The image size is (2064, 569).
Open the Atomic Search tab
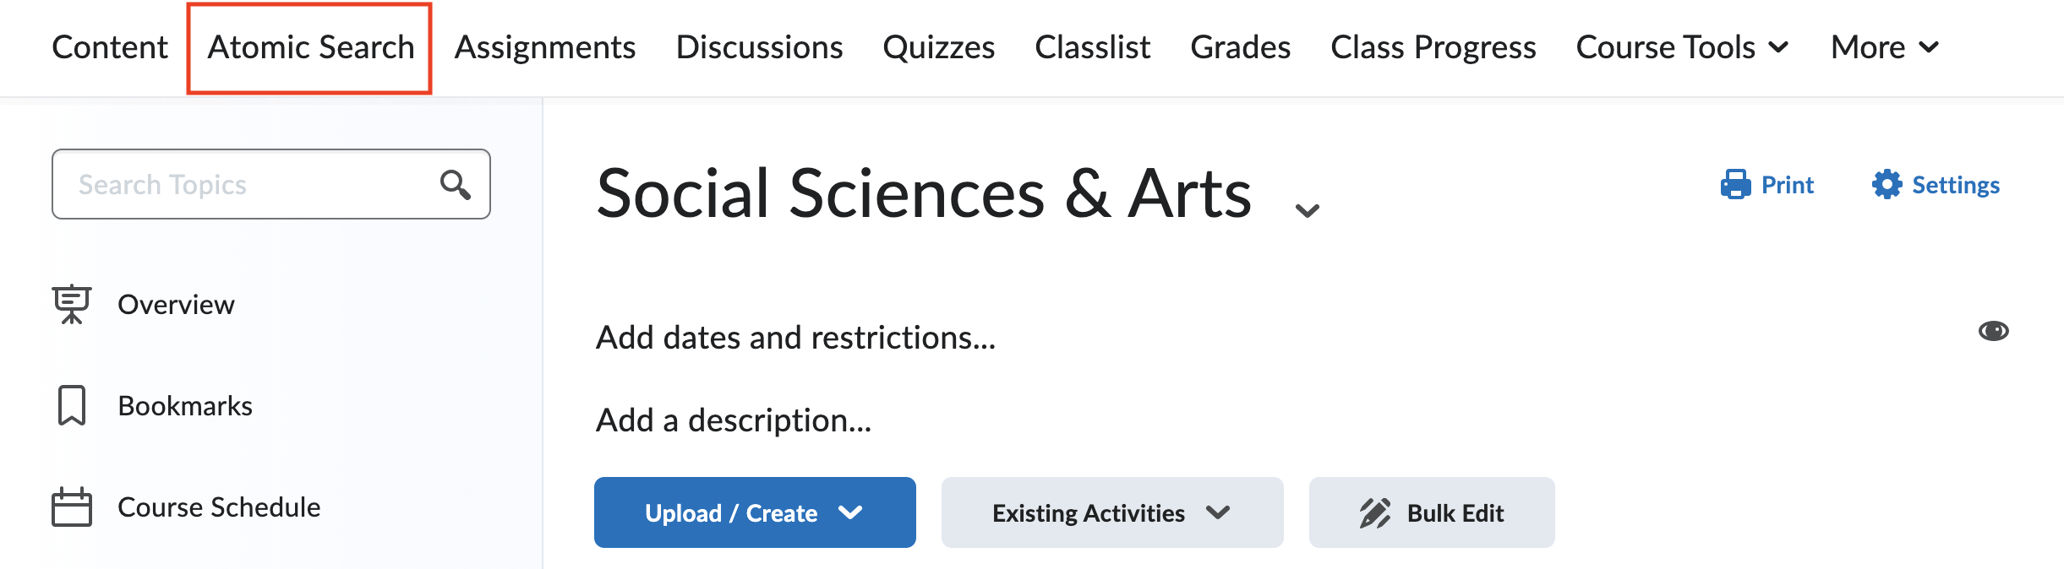310,47
